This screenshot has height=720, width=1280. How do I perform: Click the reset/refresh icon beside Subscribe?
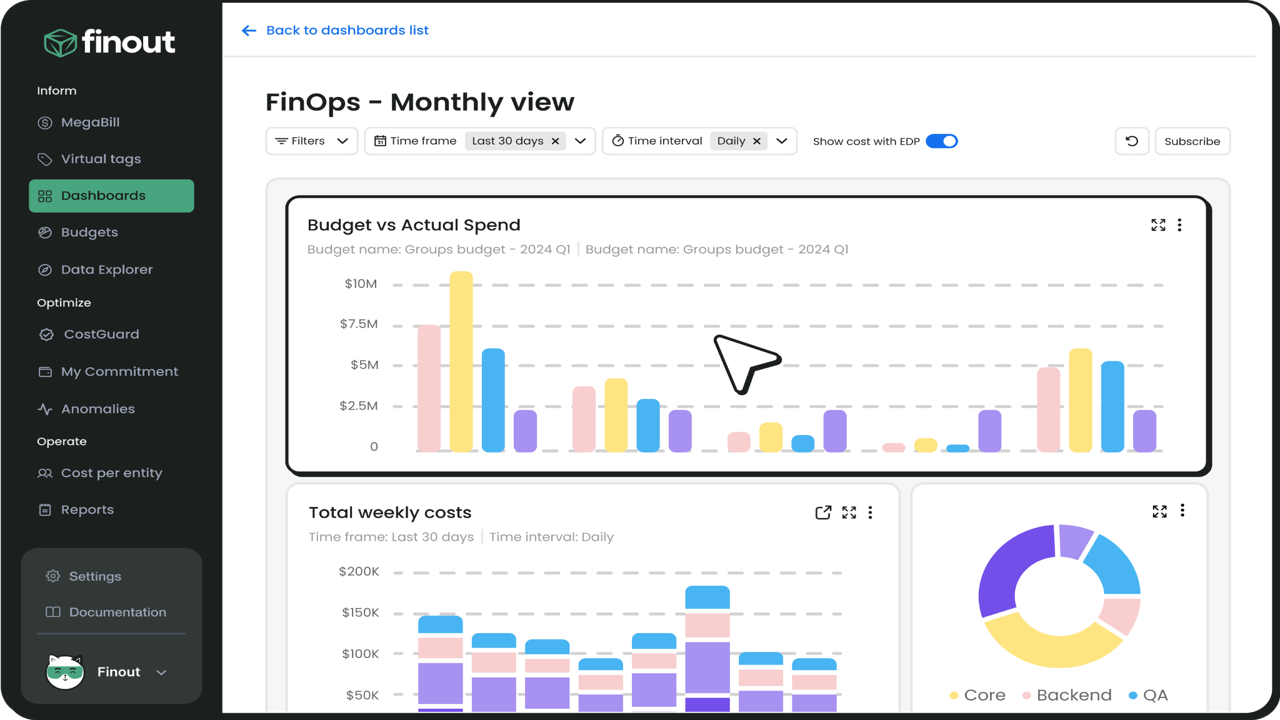pyautogui.click(x=1132, y=141)
